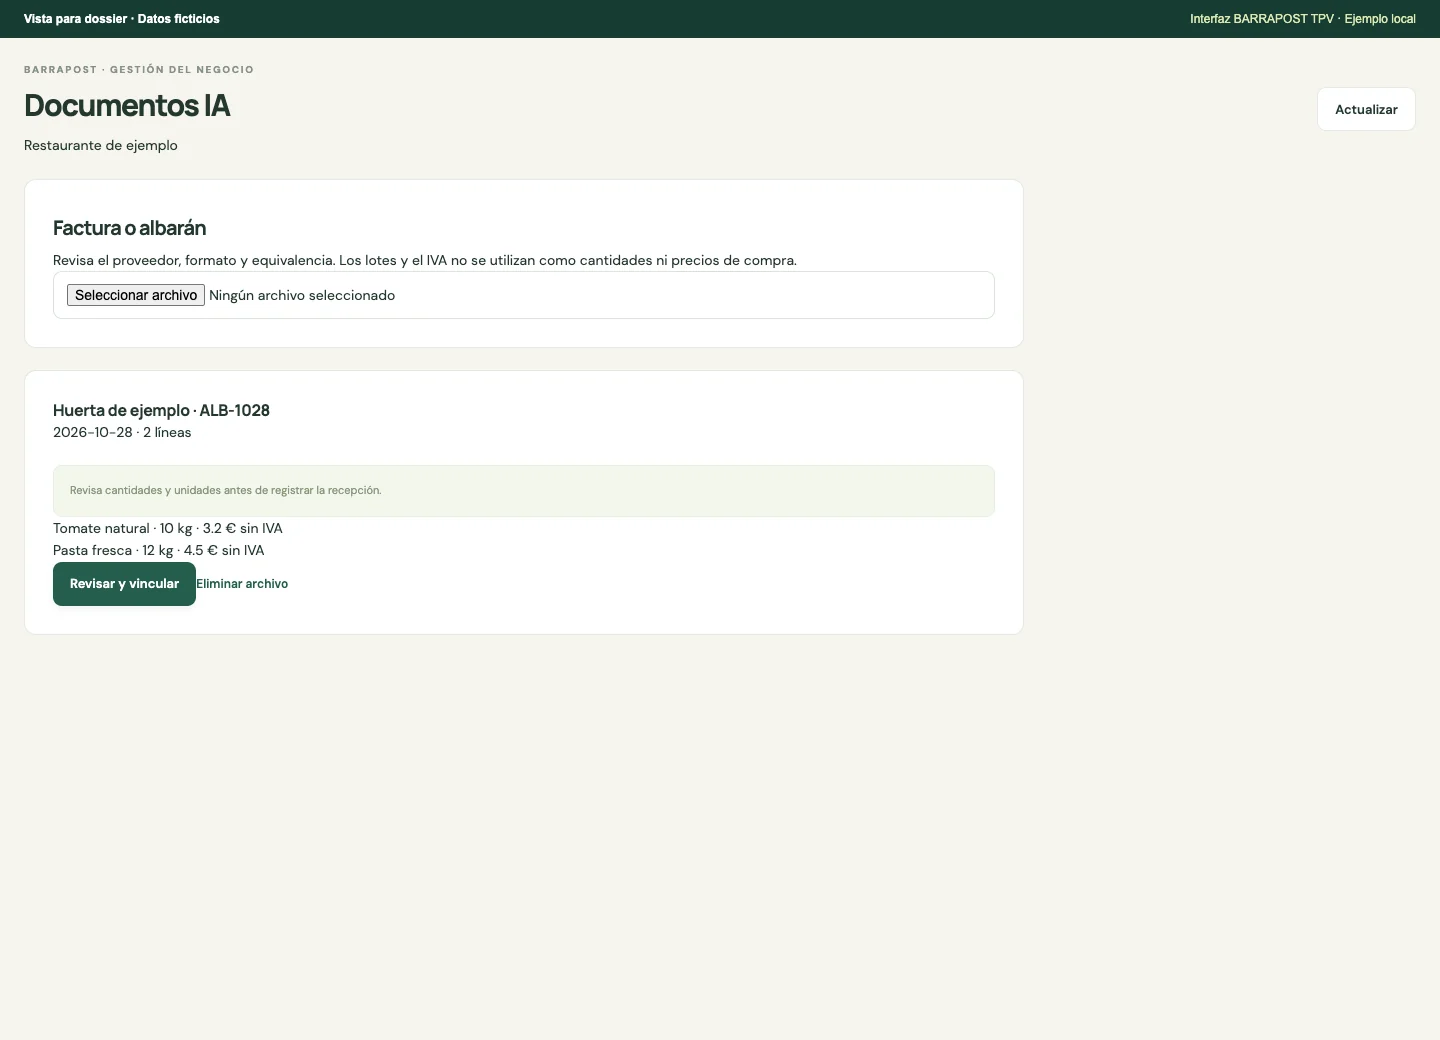Viewport: 1440px width, 1040px height.
Task: Click the 'Huerta de ejemplo · ALB-1028' title
Action: click(x=161, y=410)
